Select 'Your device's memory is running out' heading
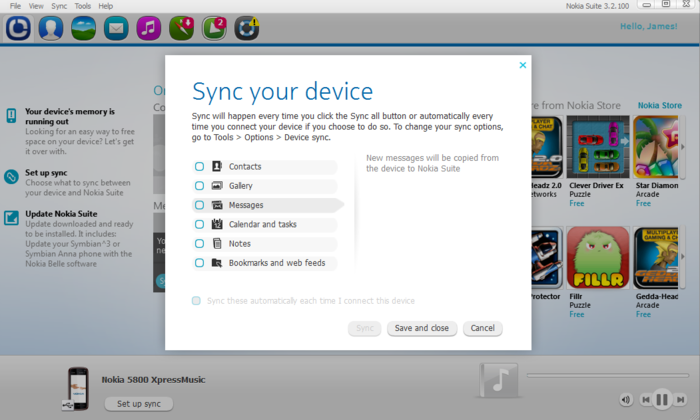The image size is (700, 420). coord(70,116)
